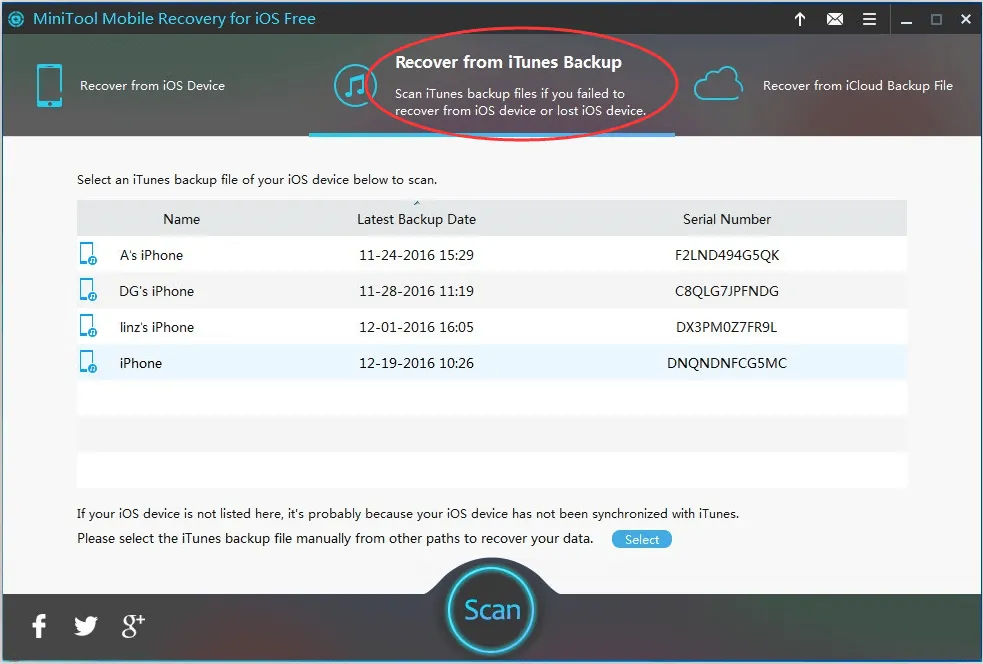Select the linz's iPhone backup name

(x=157, y=327)
